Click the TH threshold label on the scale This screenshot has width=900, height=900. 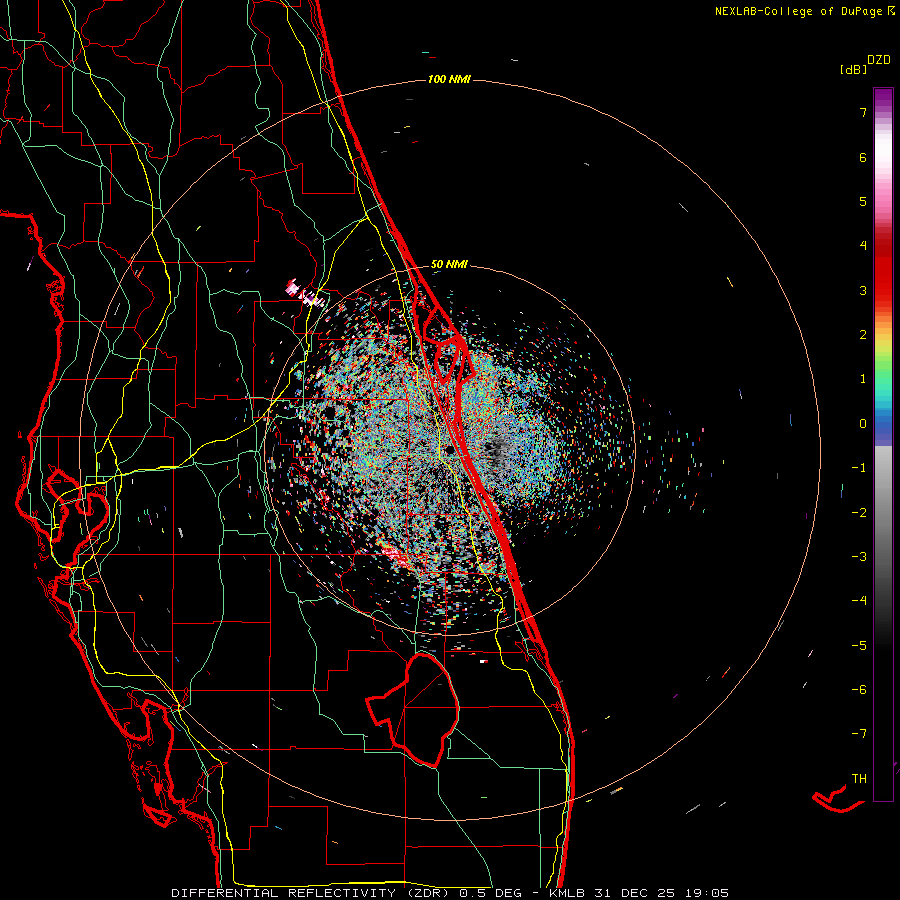pos(859,779)
